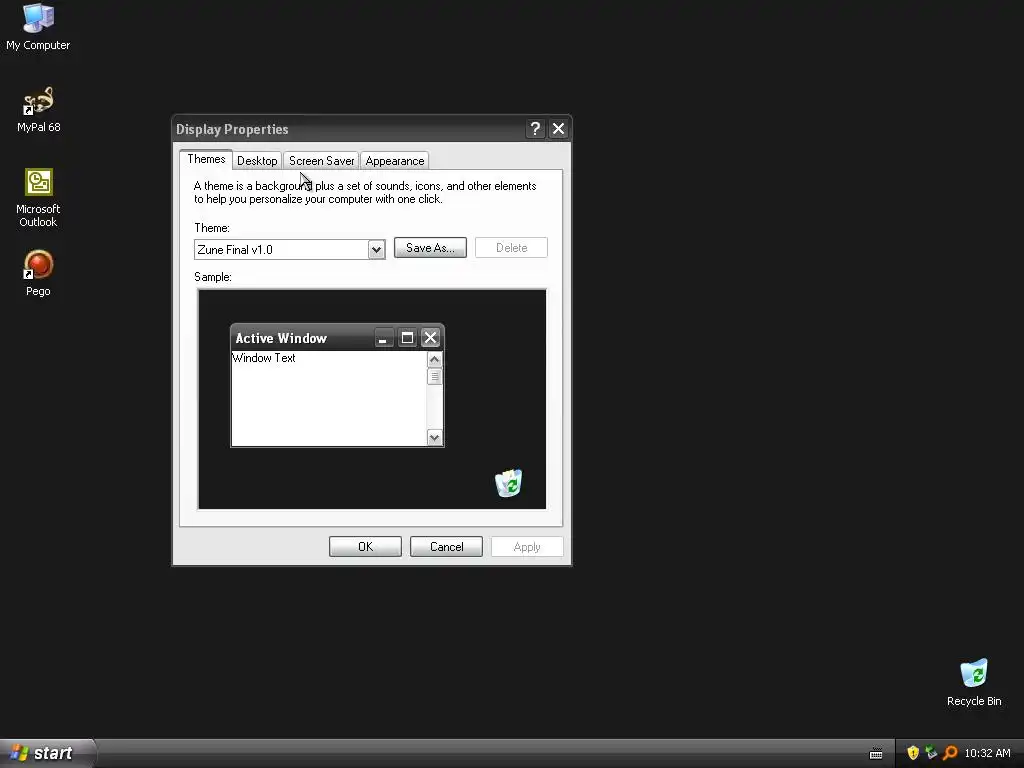Click the OK button
The width and height of the screenshot is (1024, 768).
tap(365, 547)
